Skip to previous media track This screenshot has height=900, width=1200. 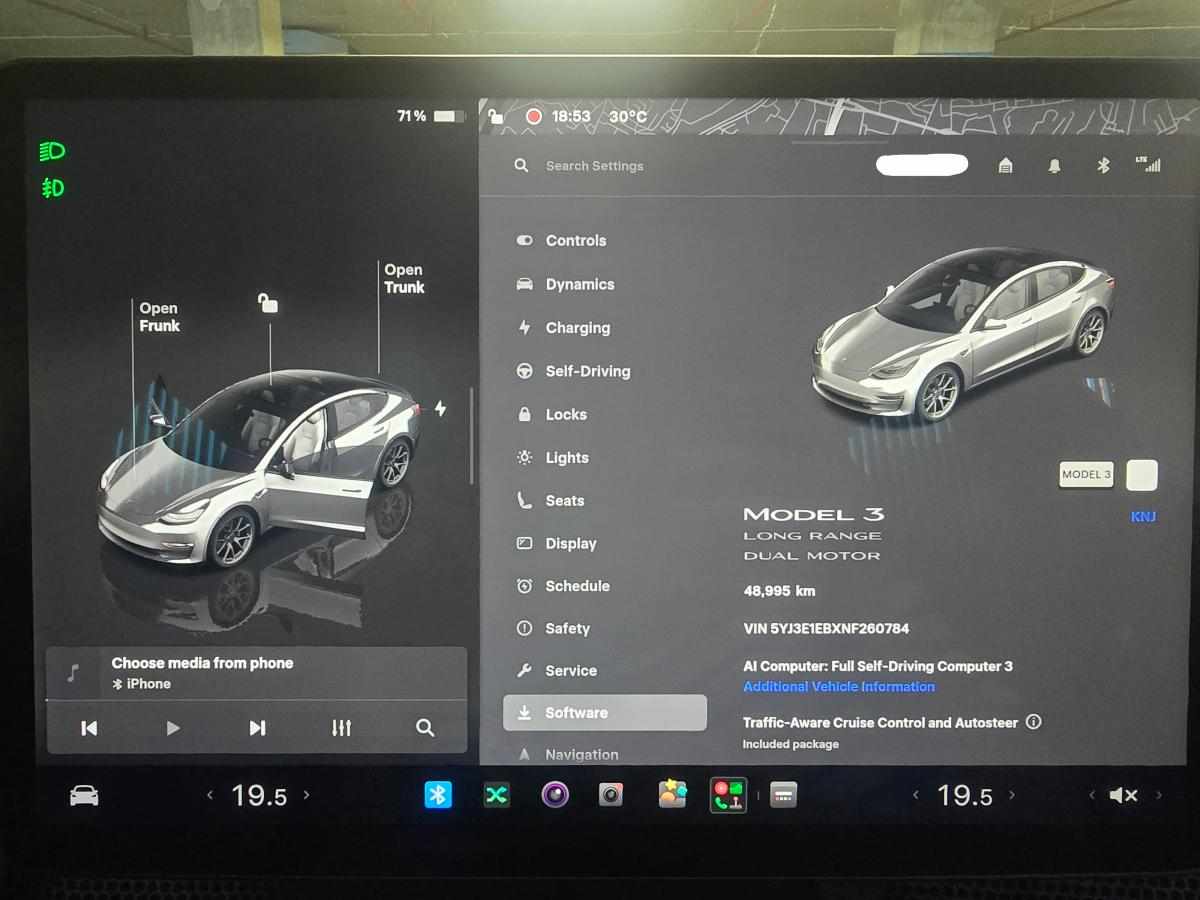(x=89, y=728)
